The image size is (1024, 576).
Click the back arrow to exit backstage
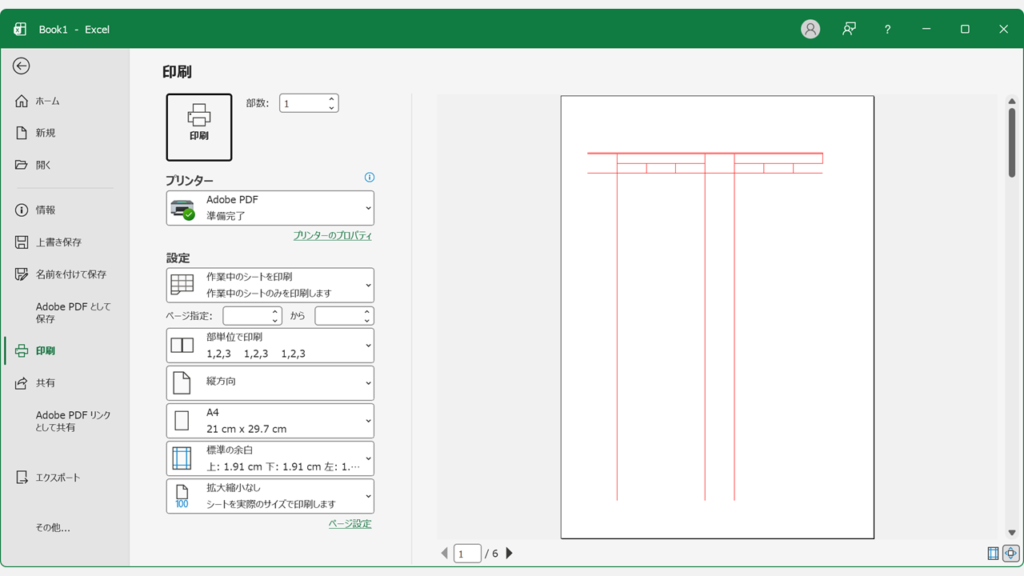[21, 66]
